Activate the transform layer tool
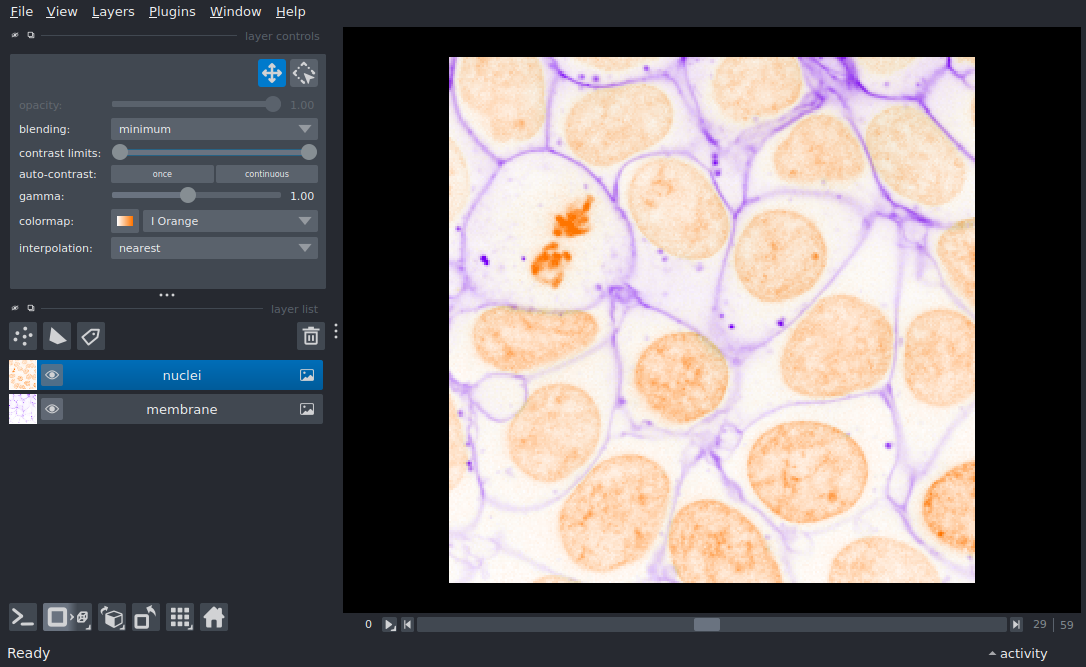The width and height of the screenshot is (1086, 667). [304, 73]
